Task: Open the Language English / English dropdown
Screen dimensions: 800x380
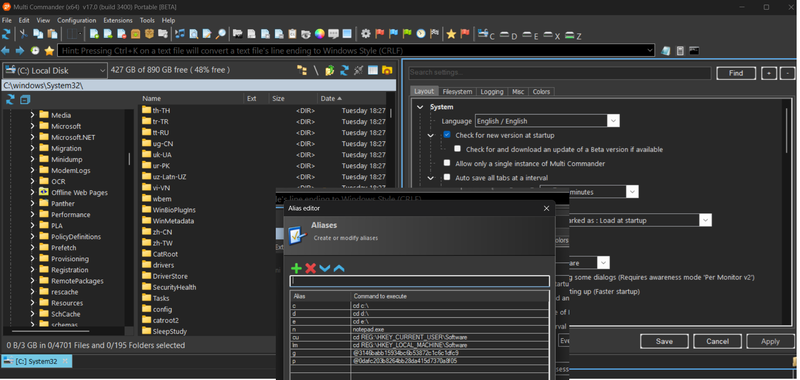Action: point(613,121)
